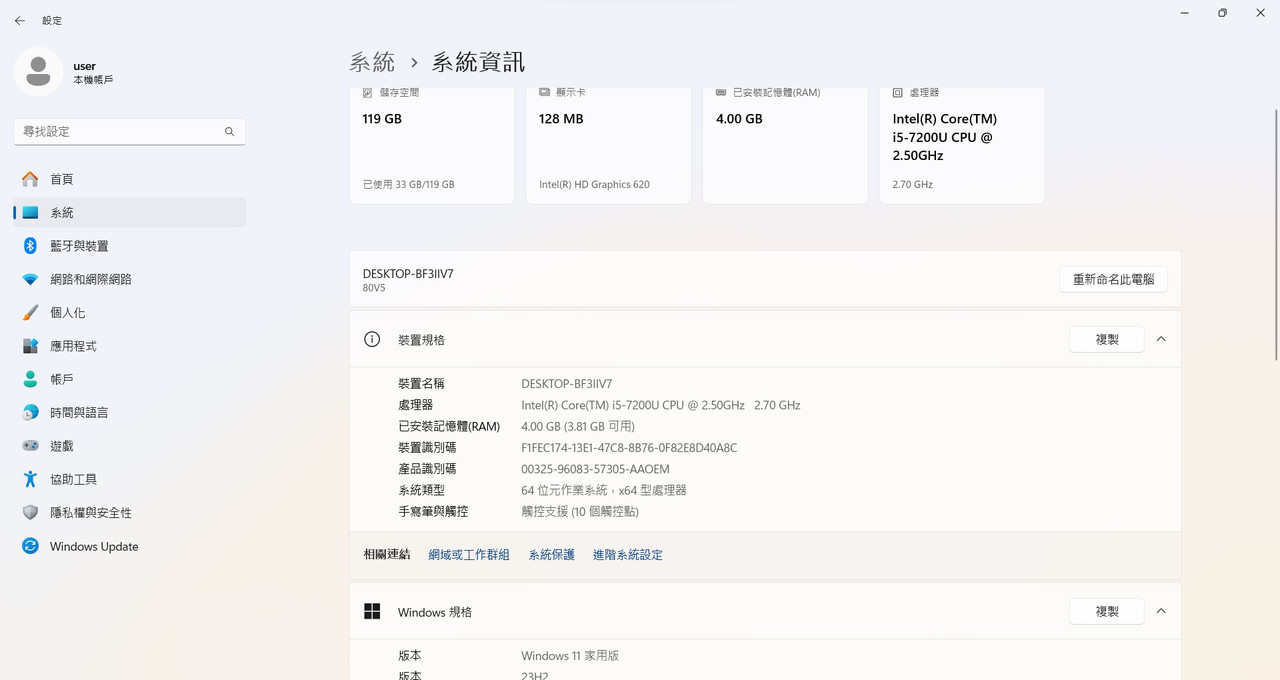Click the RAM value 4.00 GB (3.81 GB 可用)

(578, 426)
